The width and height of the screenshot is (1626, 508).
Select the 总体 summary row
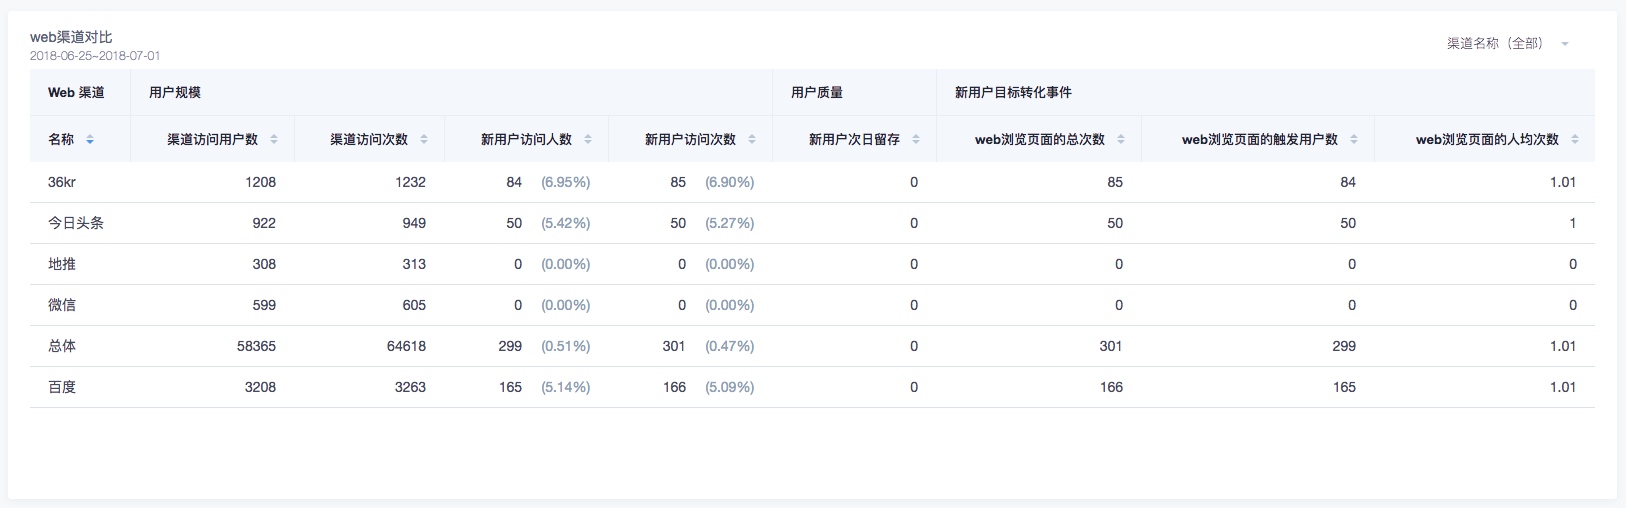[812, 346]
